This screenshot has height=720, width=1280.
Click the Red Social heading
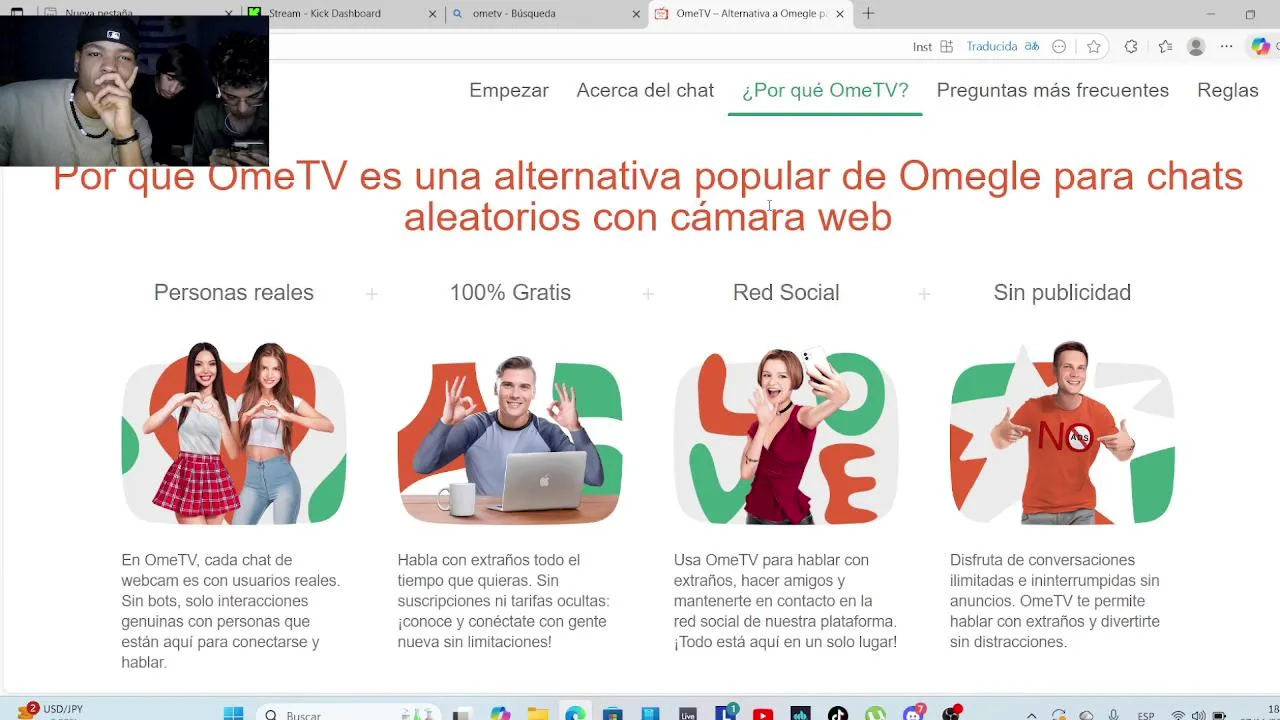[x=786, y=292]
